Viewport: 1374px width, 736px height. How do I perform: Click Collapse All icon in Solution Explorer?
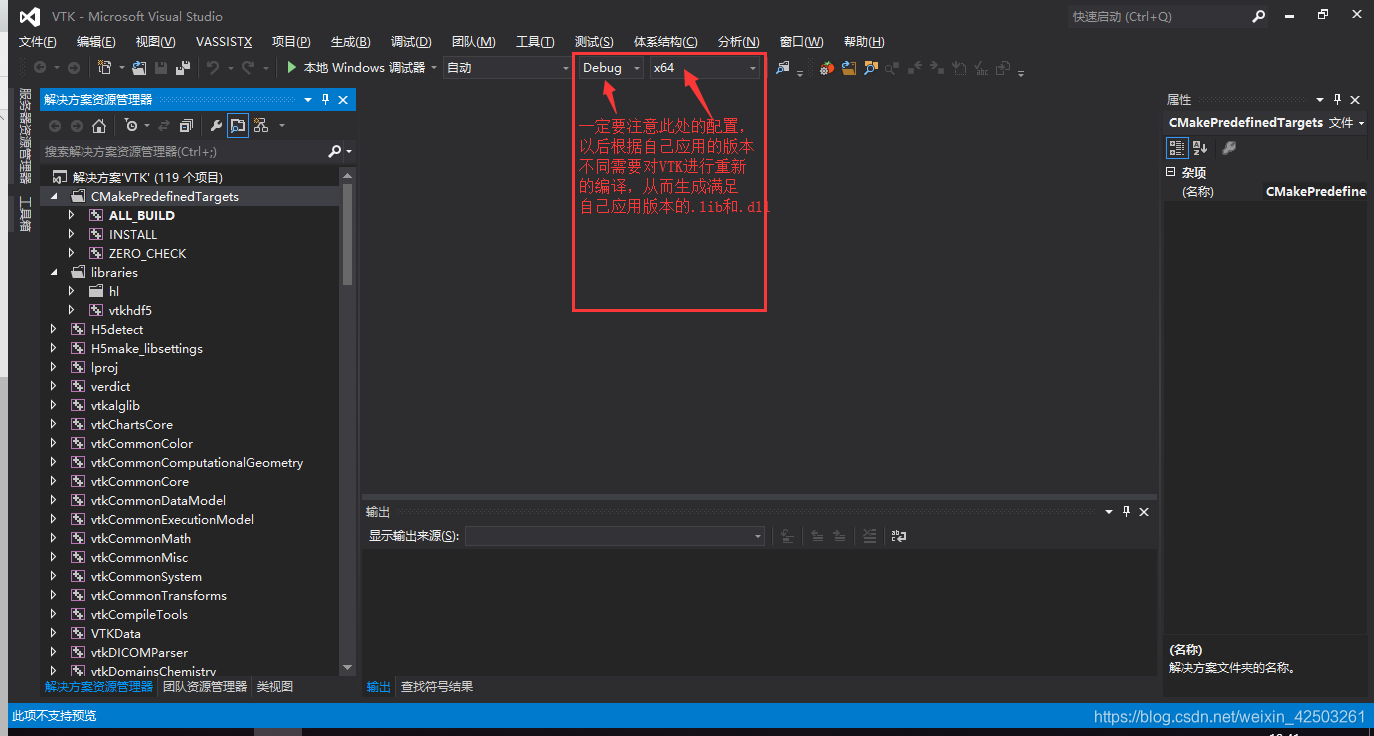tap(186, 126)
